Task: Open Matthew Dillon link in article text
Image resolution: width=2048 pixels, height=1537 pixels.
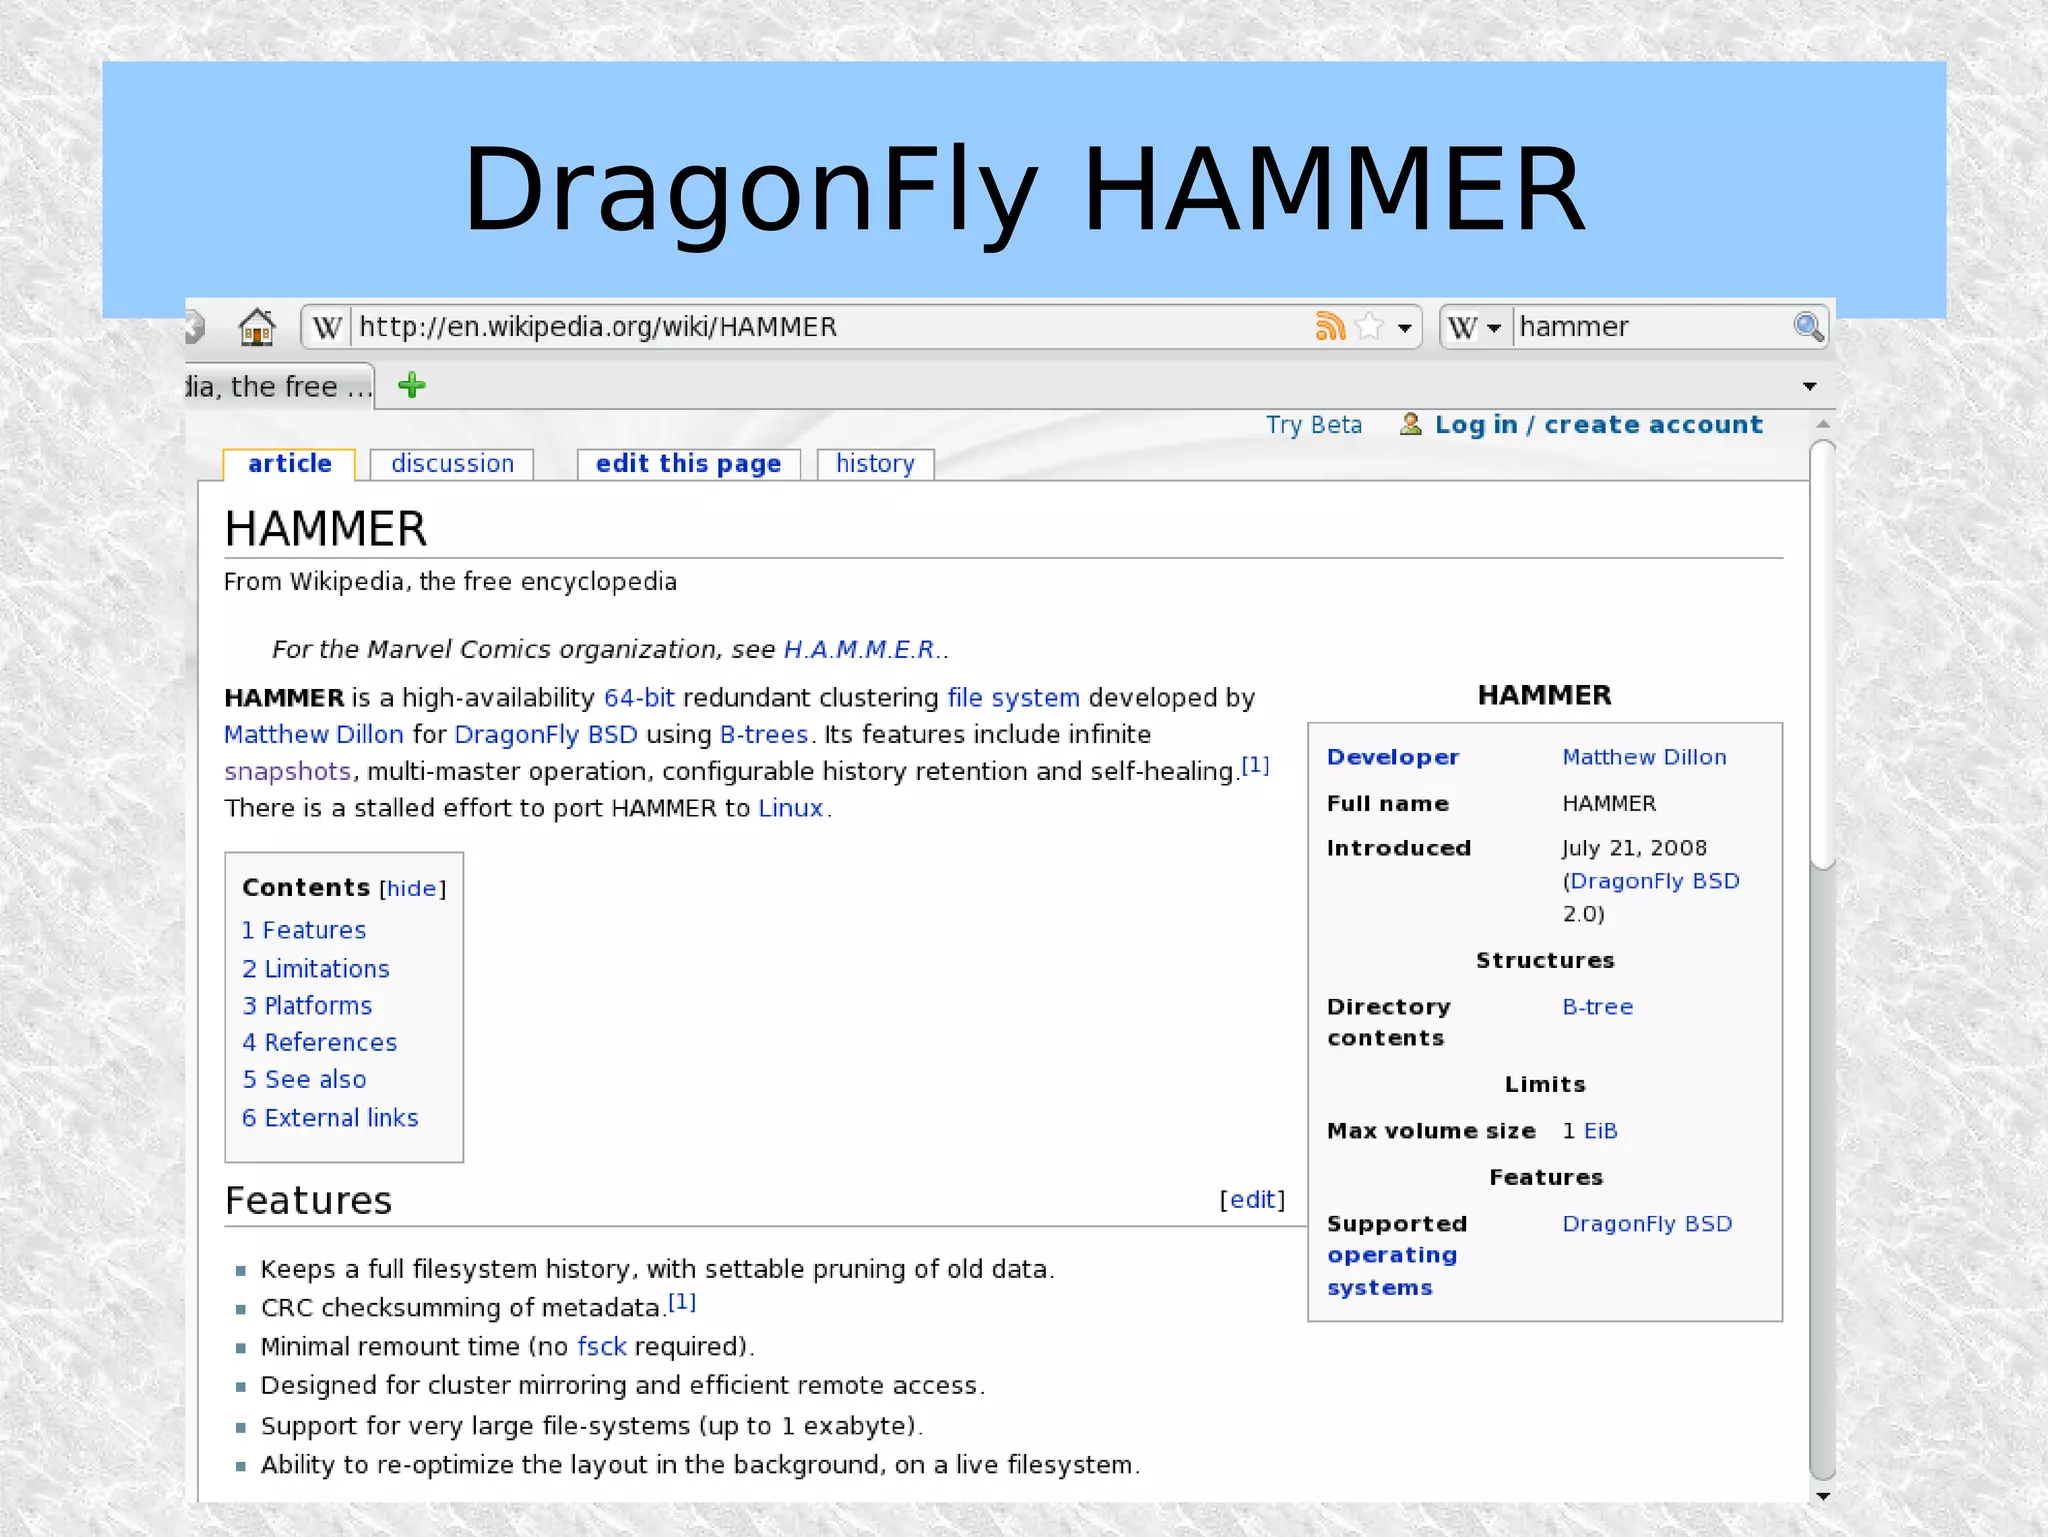Action: coord(313,735)
